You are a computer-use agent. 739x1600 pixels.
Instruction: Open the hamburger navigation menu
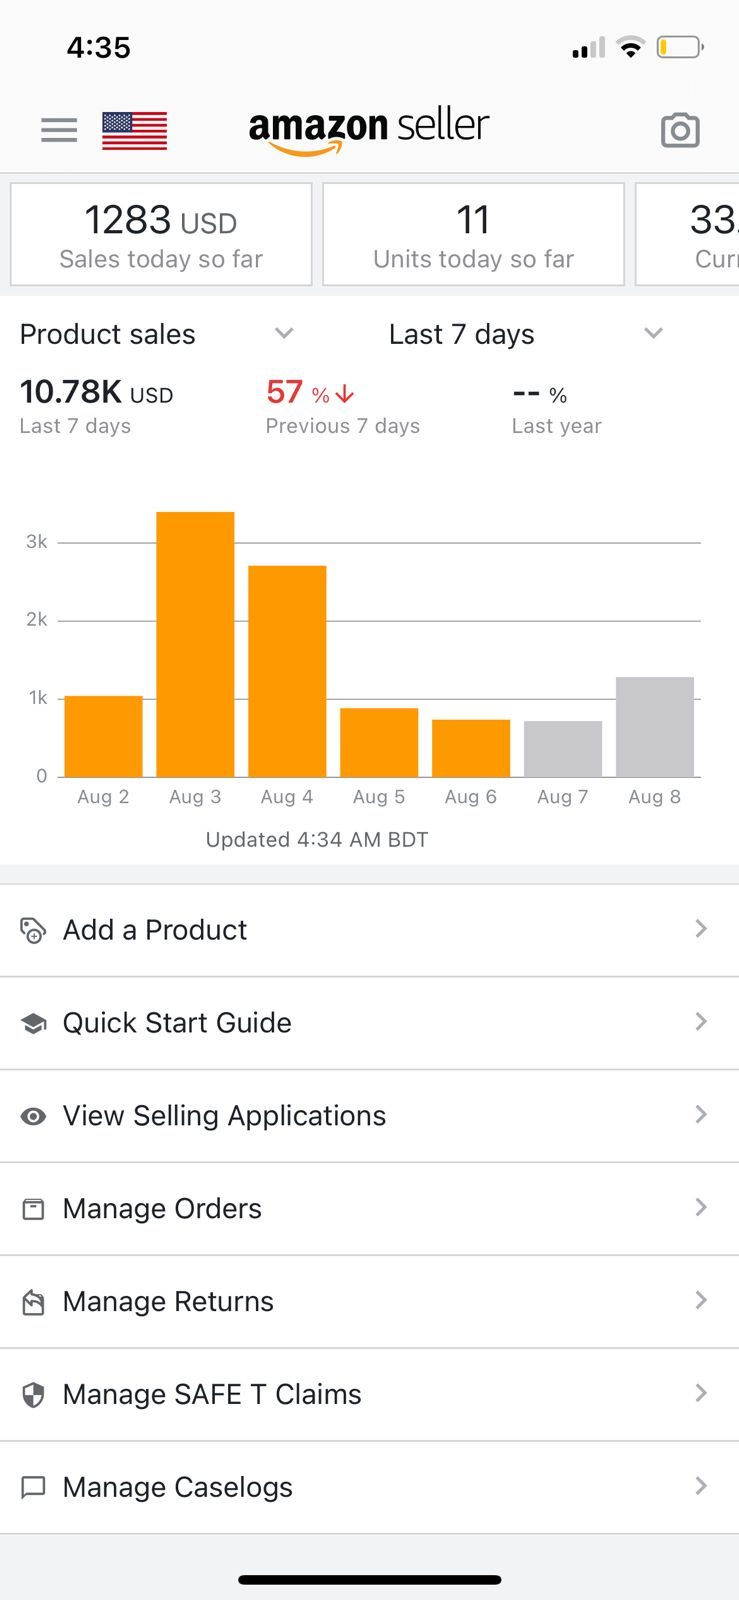[x=59, y=130]
